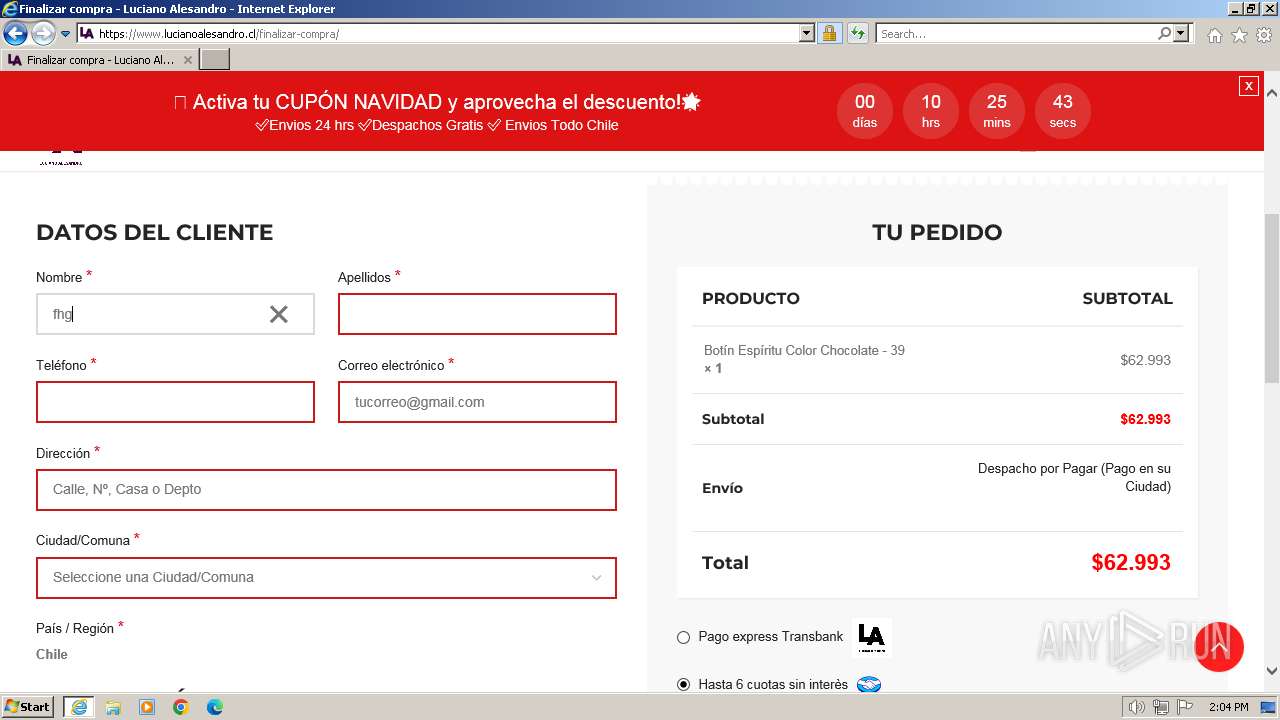Click the red scroll-to-top button
The width and height of the screenshot is (1280, 720).
[1218, 647]
